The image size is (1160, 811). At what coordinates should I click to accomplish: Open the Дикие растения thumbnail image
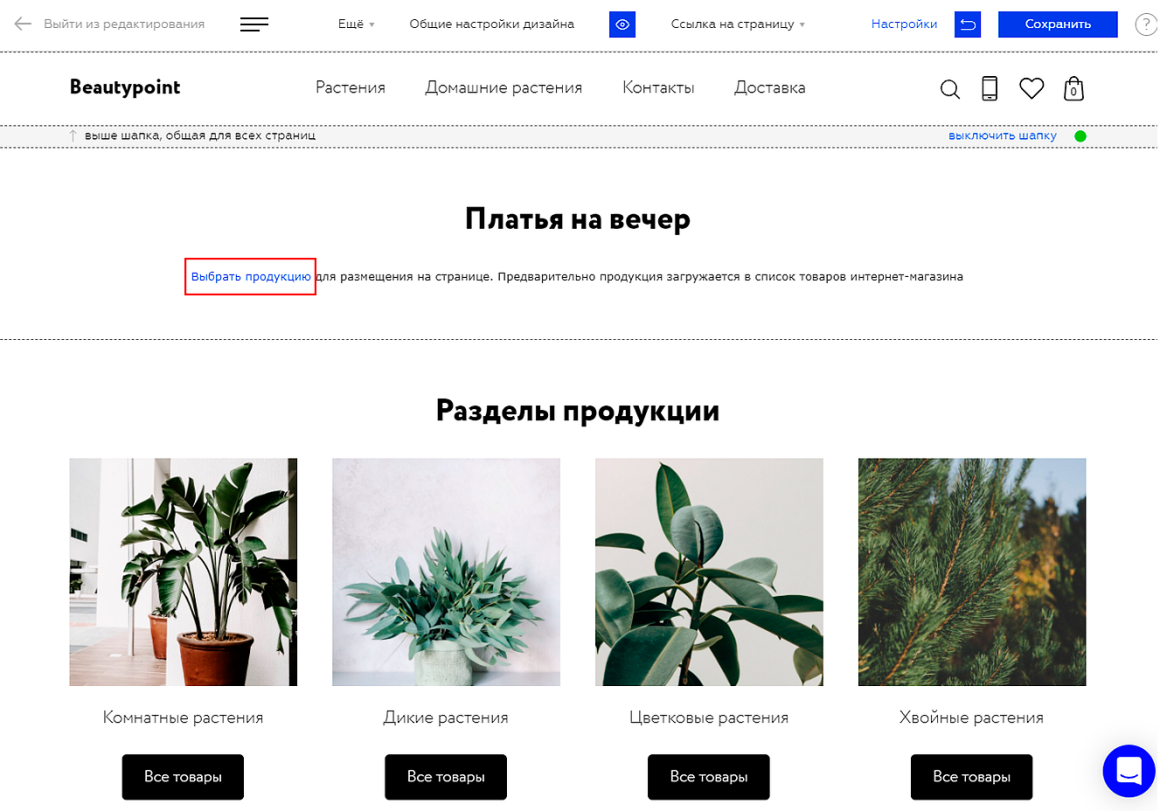(446, 572)
